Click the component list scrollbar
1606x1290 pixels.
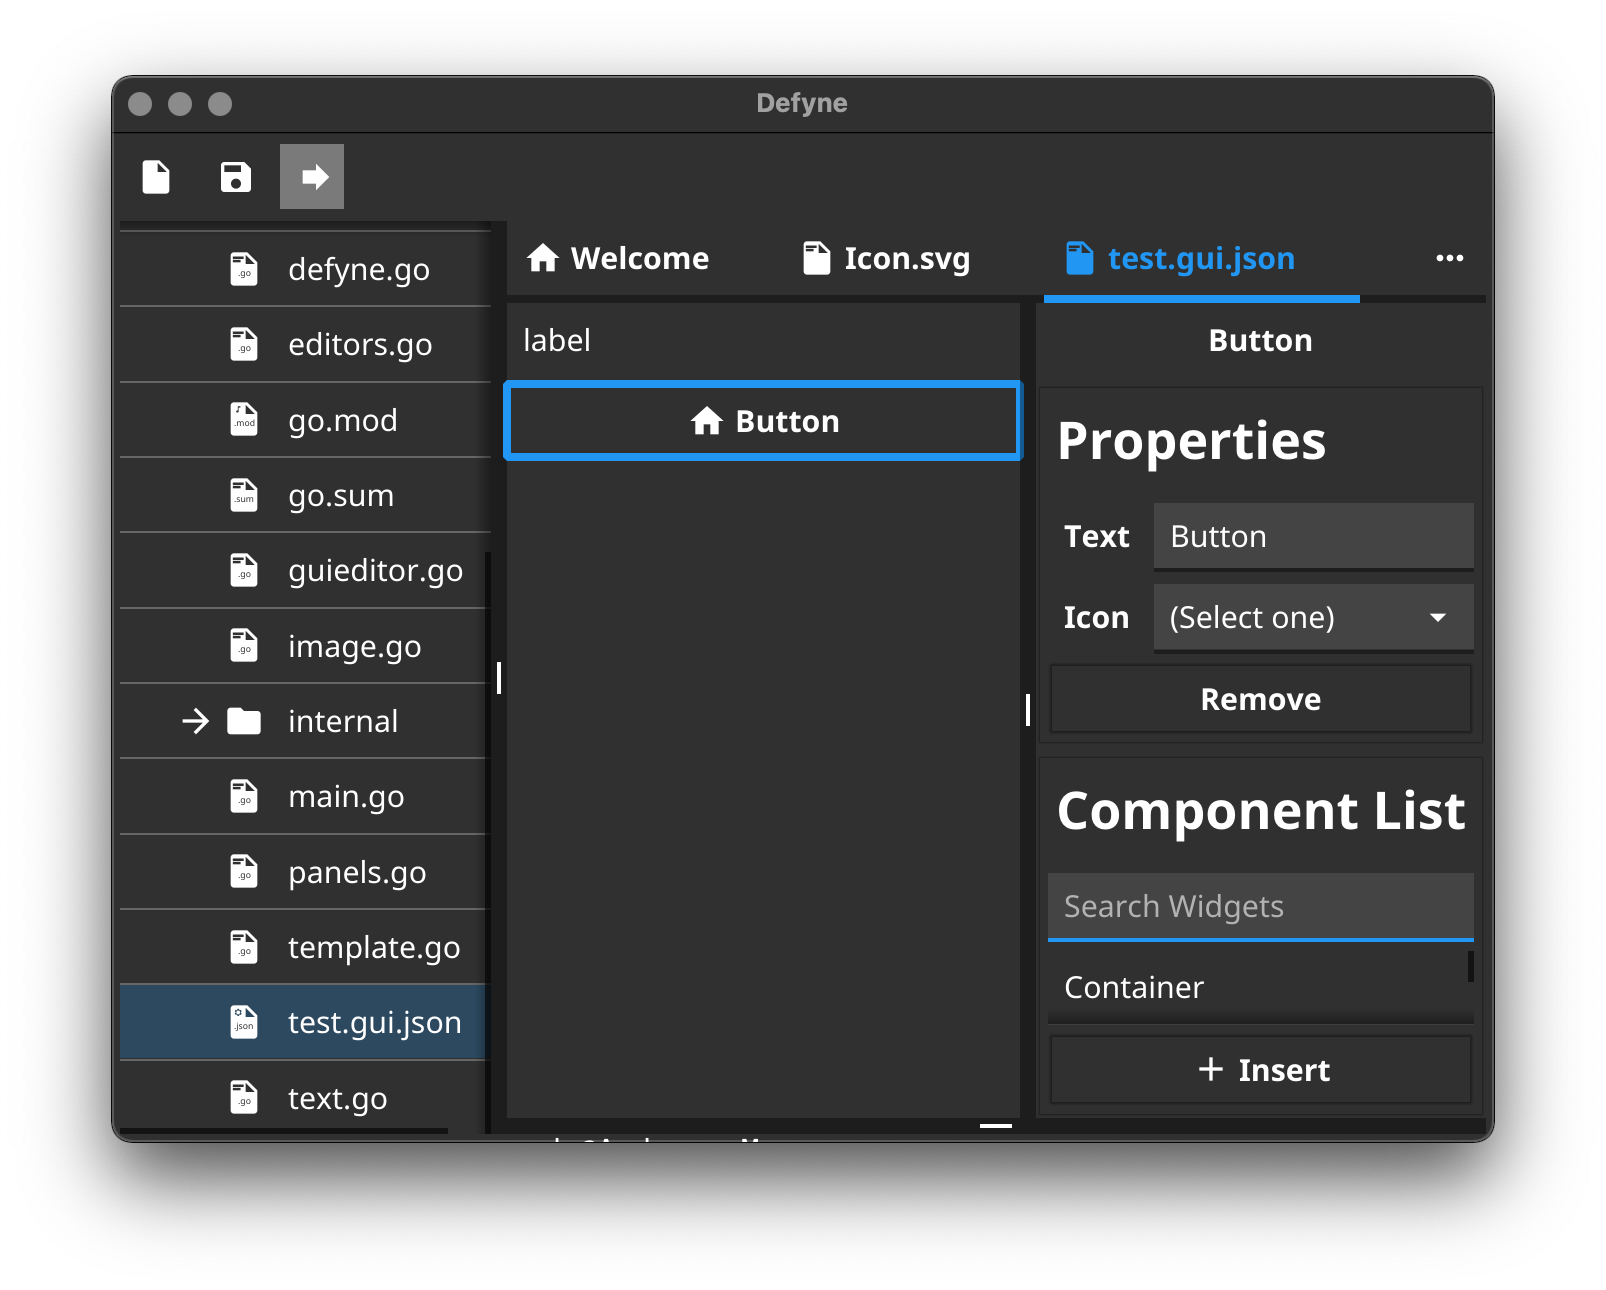[x=1470, y=967]
